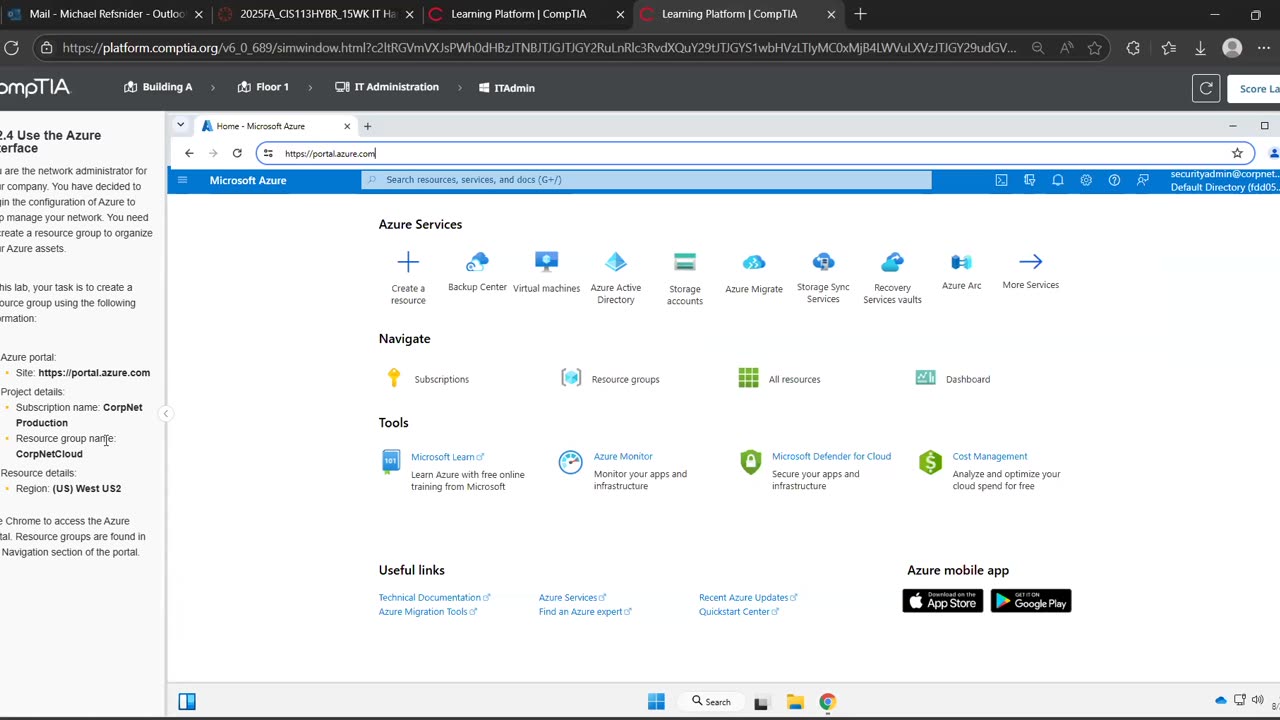1280x720 pixels.
Task: Open Chrome tab search dropdown arrow
Action: 180,126
